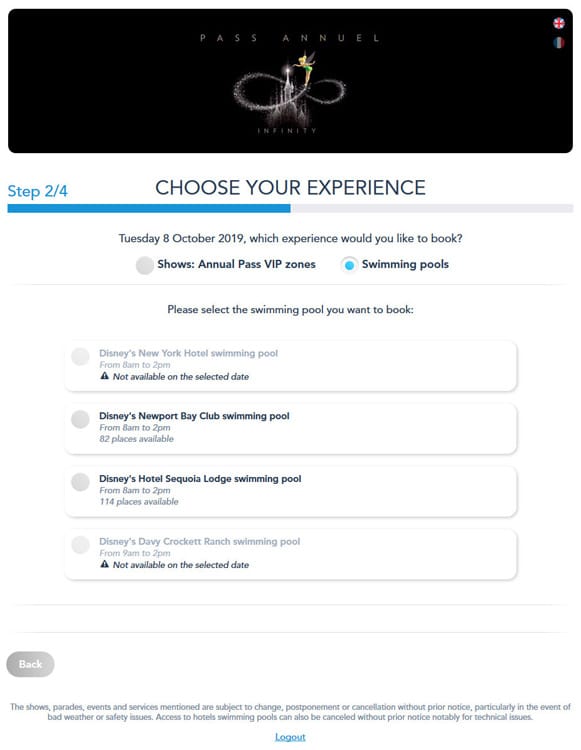Image resolution: width=581 pixels, height=750 pixels.
Task: Click warning icon under Davy Crockett Ranch pool
Action: tap(104, 564)
